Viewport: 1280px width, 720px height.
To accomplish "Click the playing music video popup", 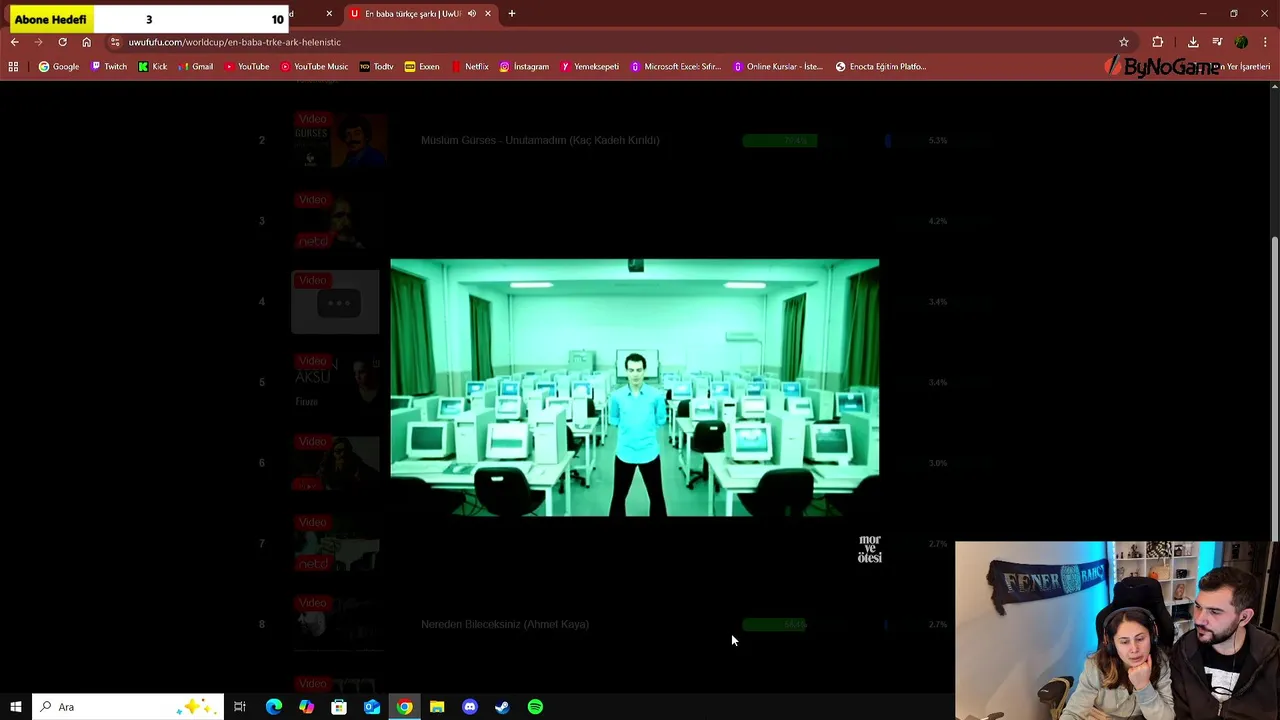I will tap(635, 388).
